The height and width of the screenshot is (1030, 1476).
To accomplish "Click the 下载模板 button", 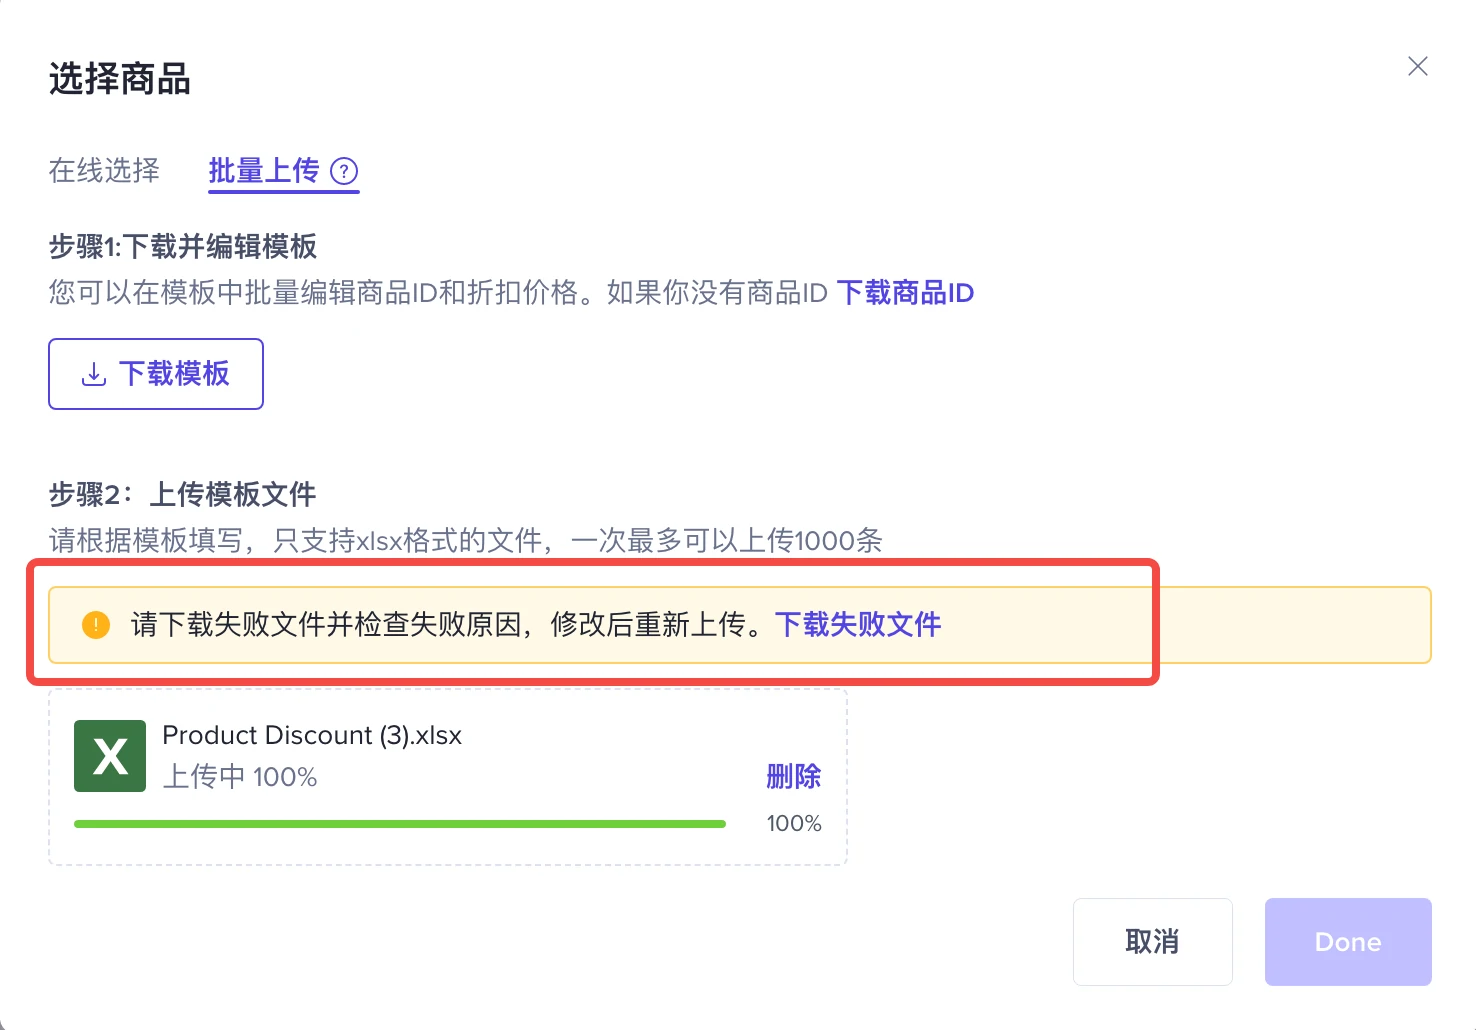I will coord(155,373).
